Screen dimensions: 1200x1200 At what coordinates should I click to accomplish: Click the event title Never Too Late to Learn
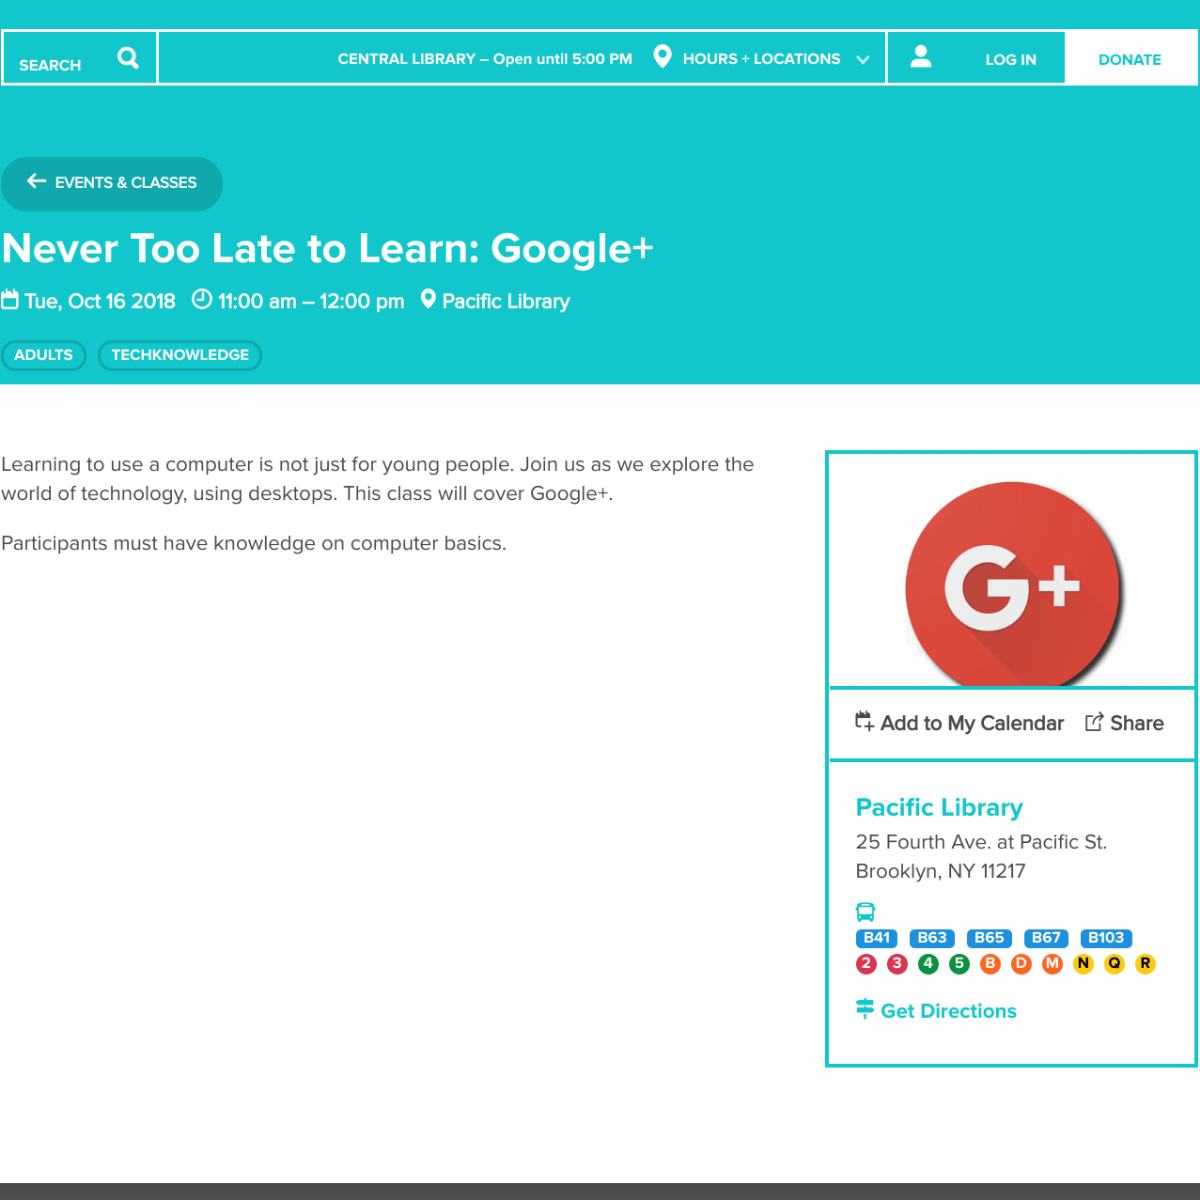[328, 249]
